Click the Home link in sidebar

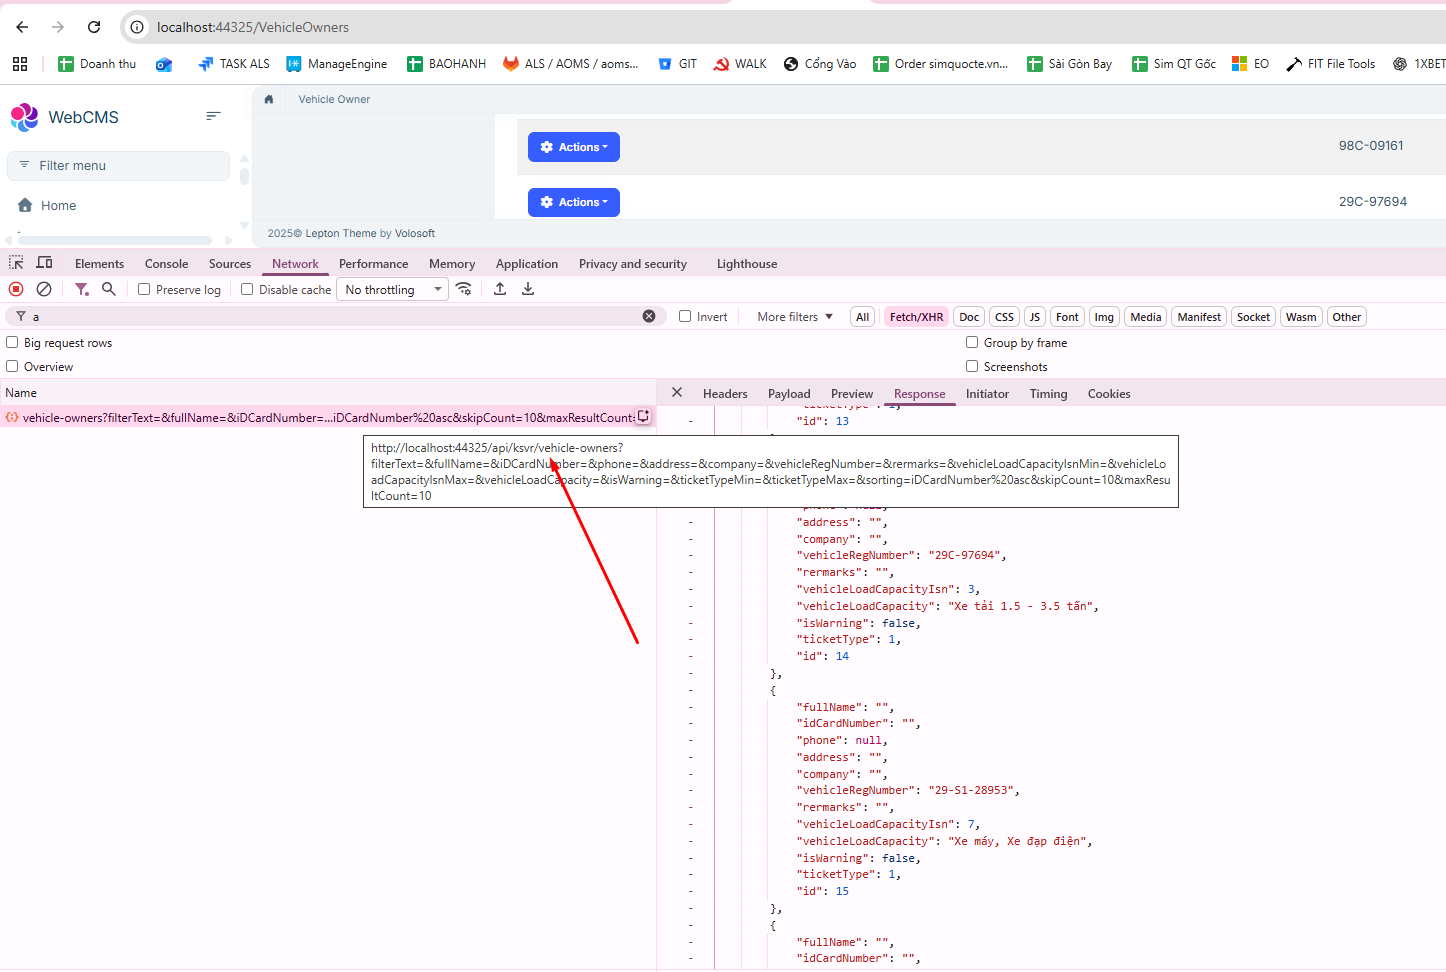click(58, 205)
